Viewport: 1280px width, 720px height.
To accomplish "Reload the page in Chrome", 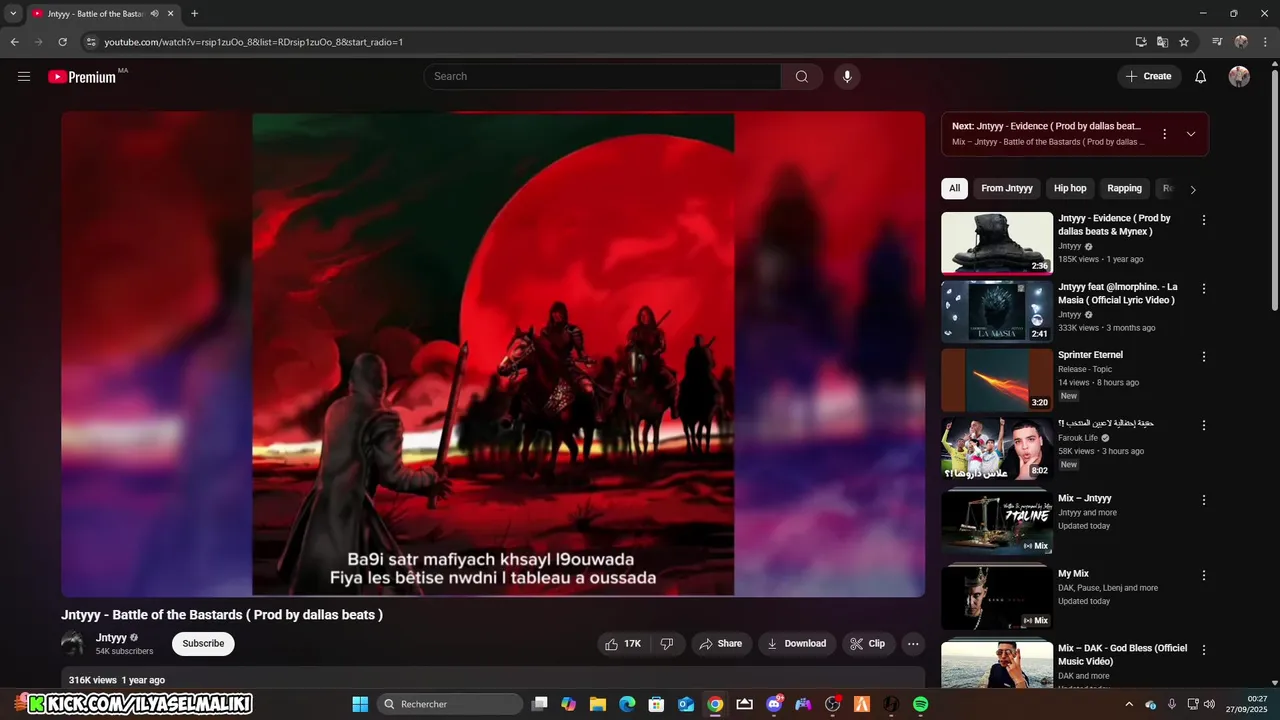I will (62, 42).
